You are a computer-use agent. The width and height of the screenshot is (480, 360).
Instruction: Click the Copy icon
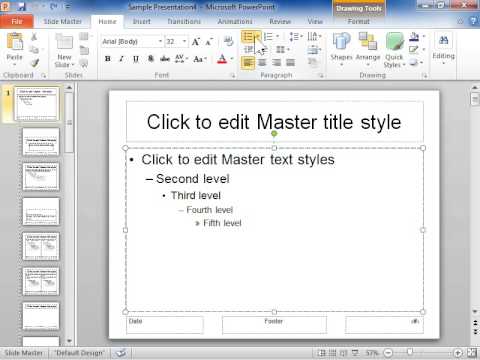[x=34, y=50]
